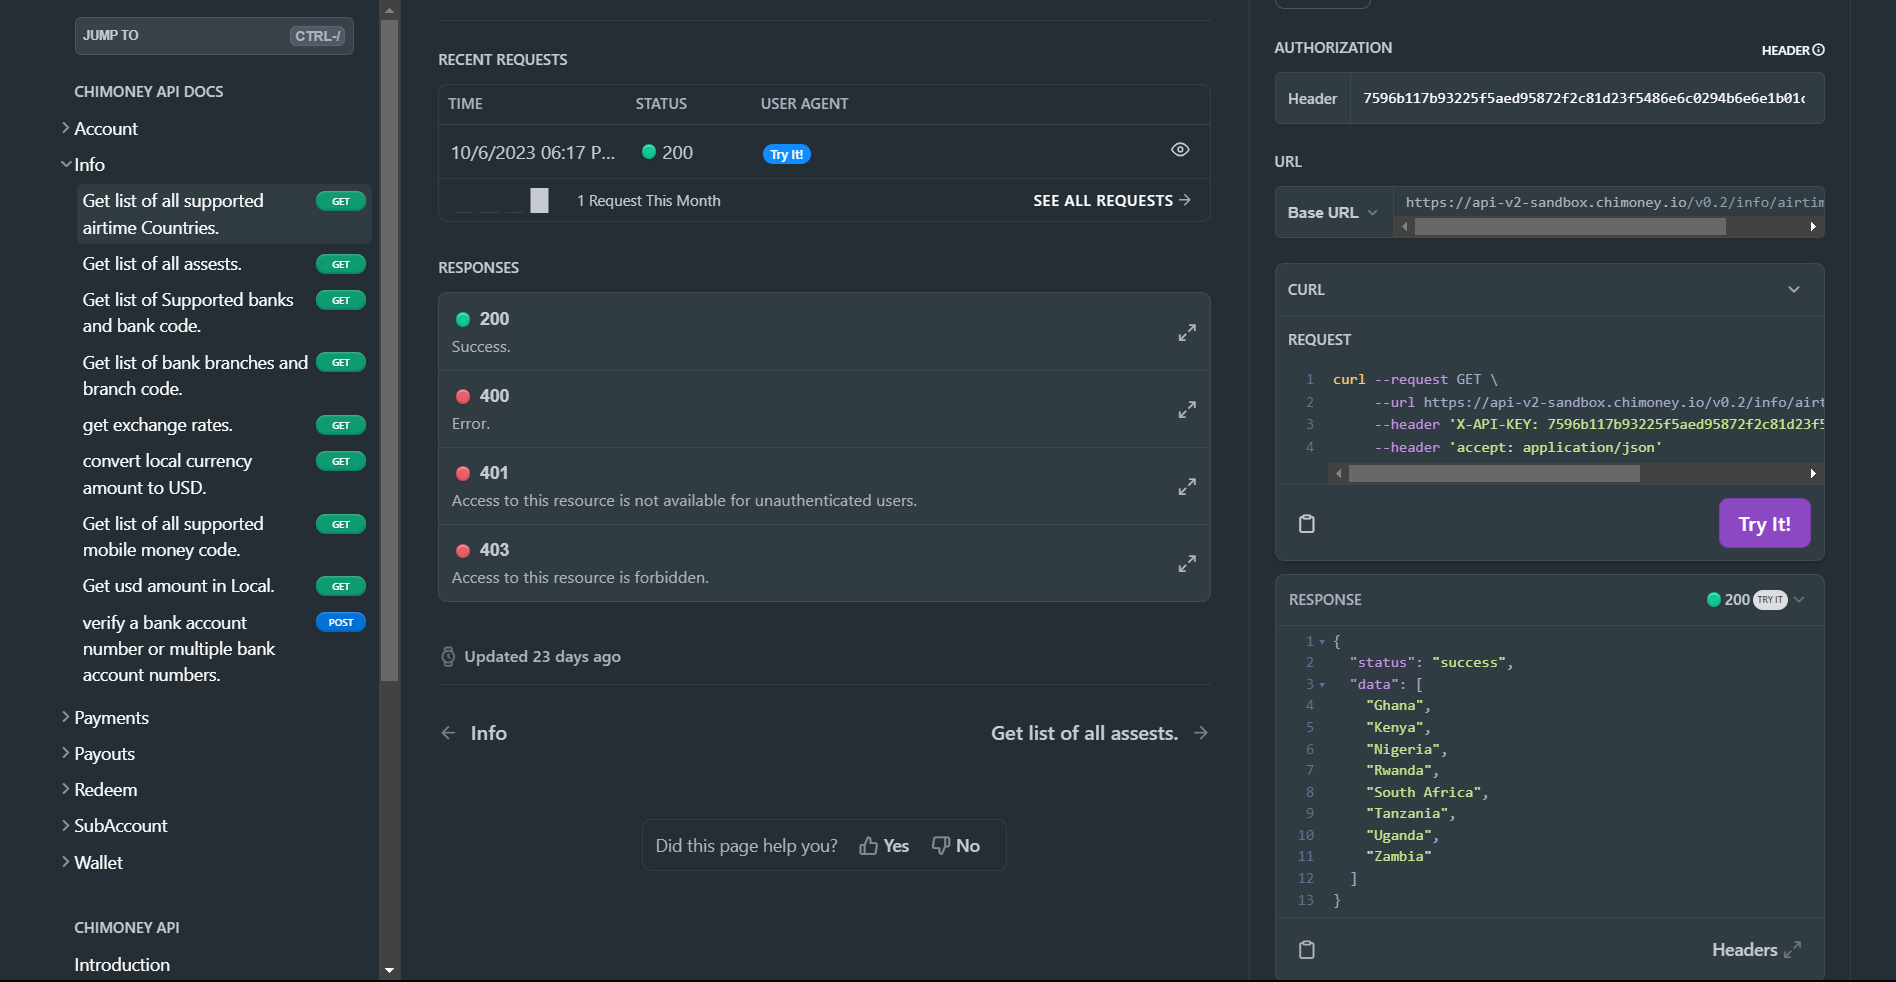Viewport: 1896px width, 982px height.
Task: Expand the 200 Success response
Action: pyautogui.click(x=1187, y=333)
